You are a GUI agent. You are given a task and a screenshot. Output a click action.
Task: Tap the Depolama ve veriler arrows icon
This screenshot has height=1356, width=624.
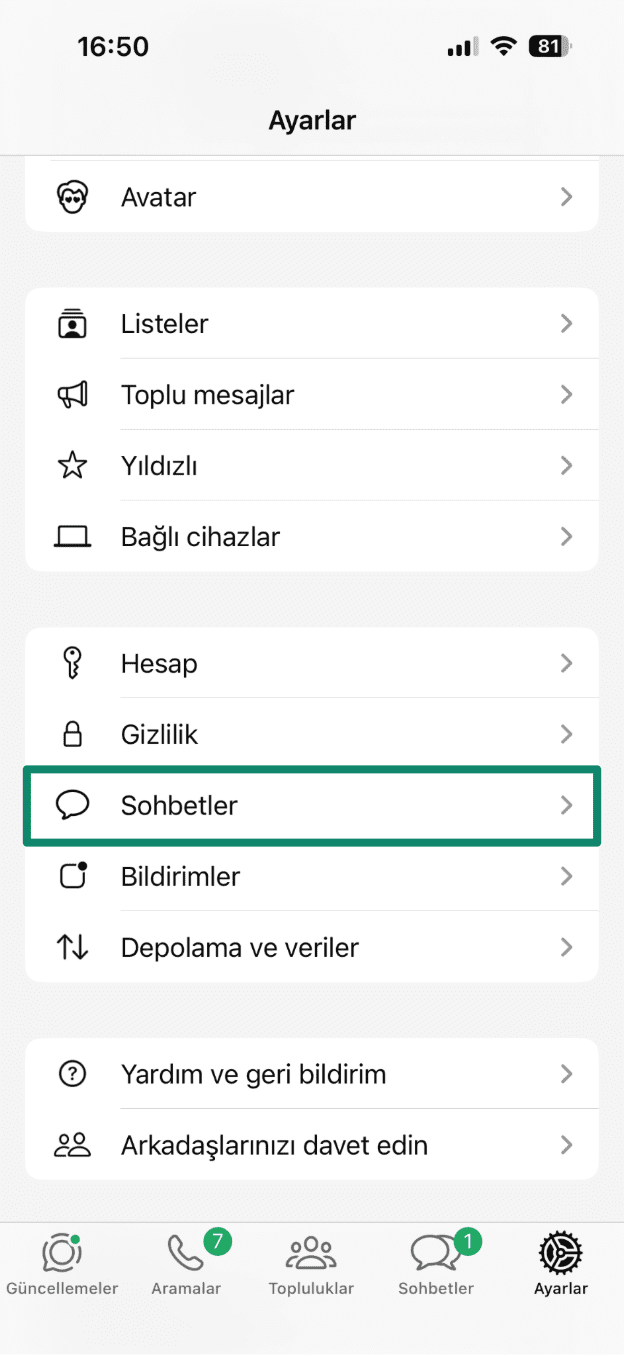coord(72,947)
